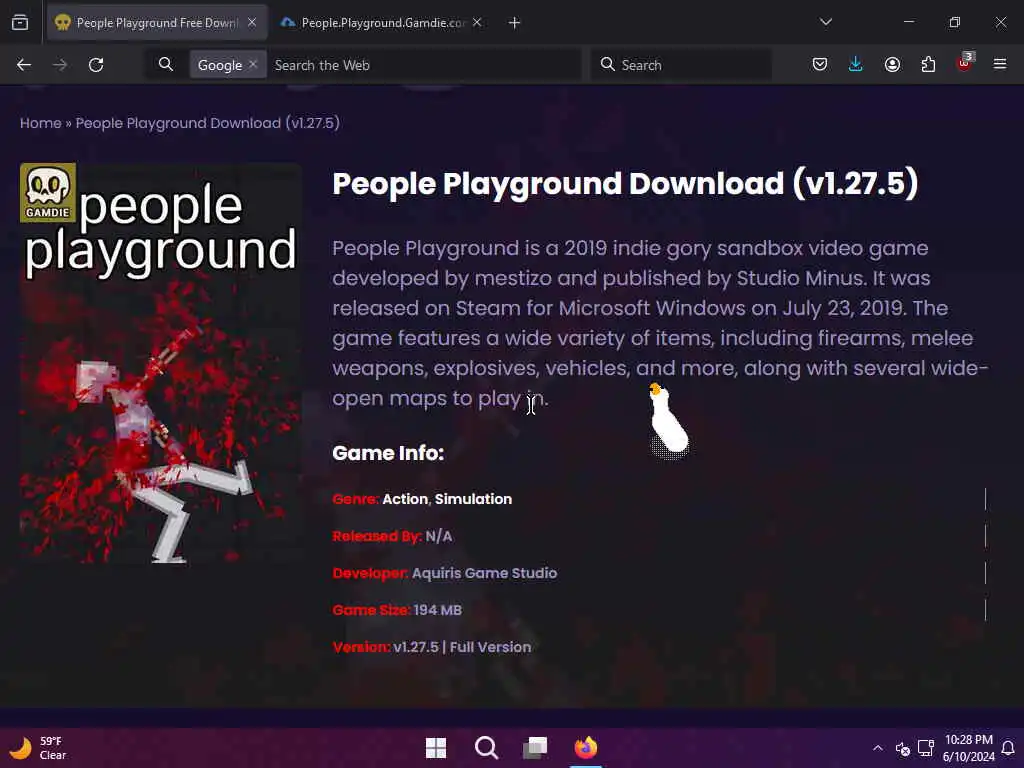Close the People Playground Free Download tab
The height and width of the screenshot is (768, 1024).
point(252,22)
